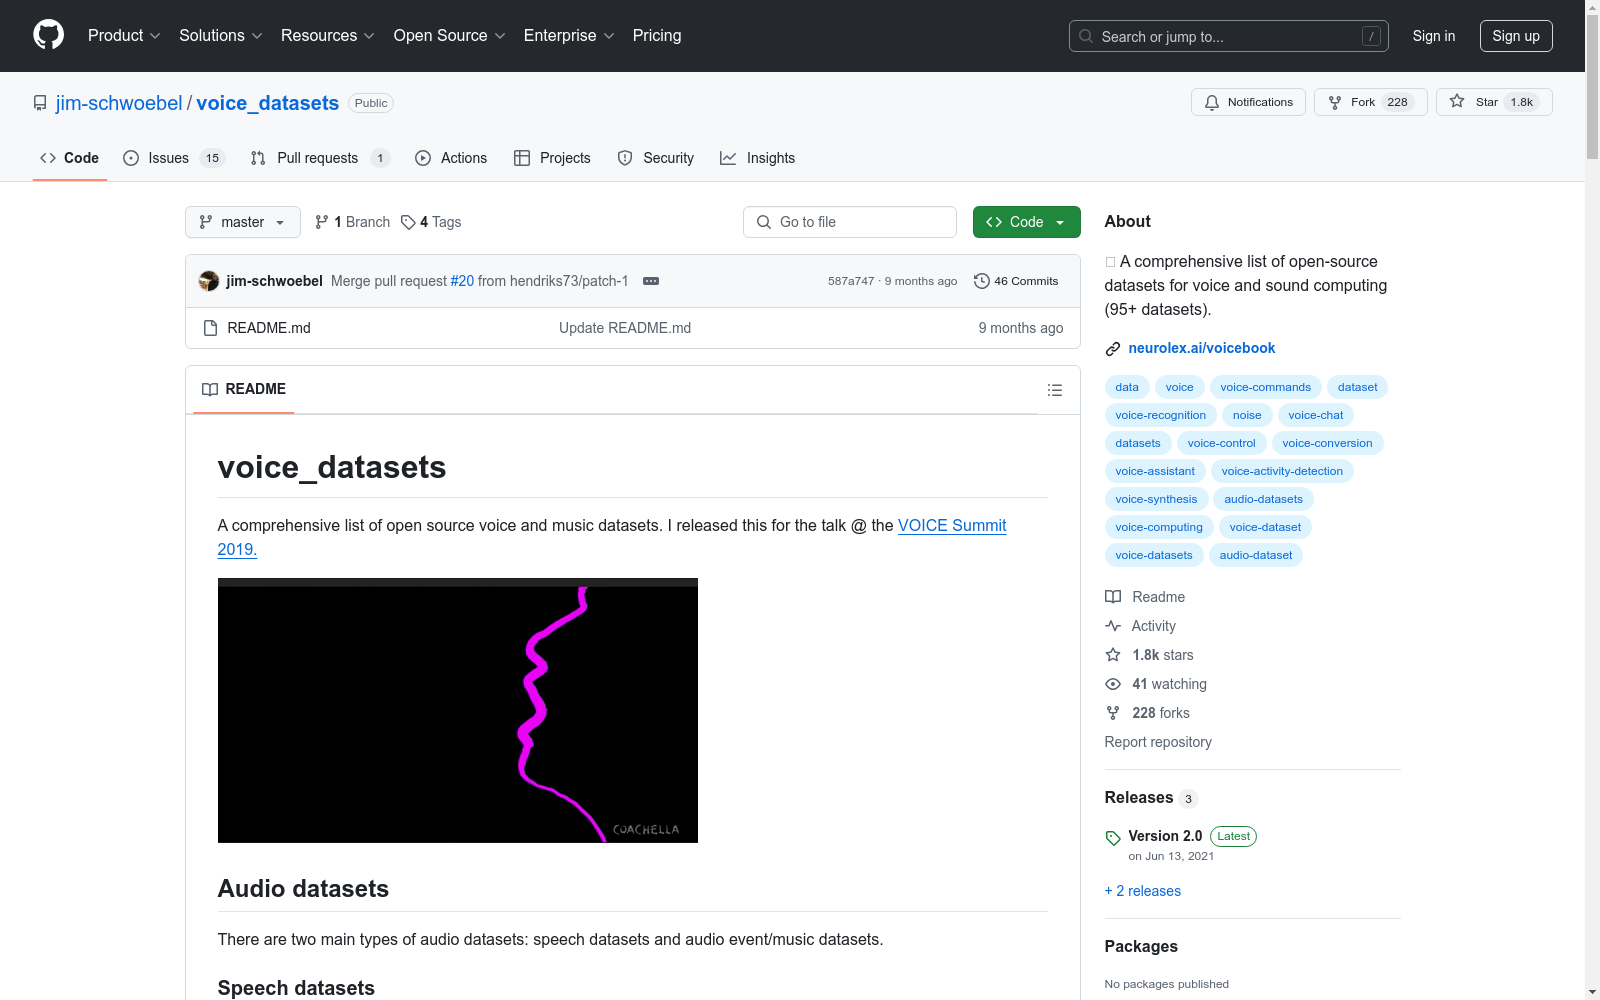The height and width of the screenshot is (1000, 1600).
Task: Visit the neurolex.ai/voicebook link
Action: [1202, 348]
